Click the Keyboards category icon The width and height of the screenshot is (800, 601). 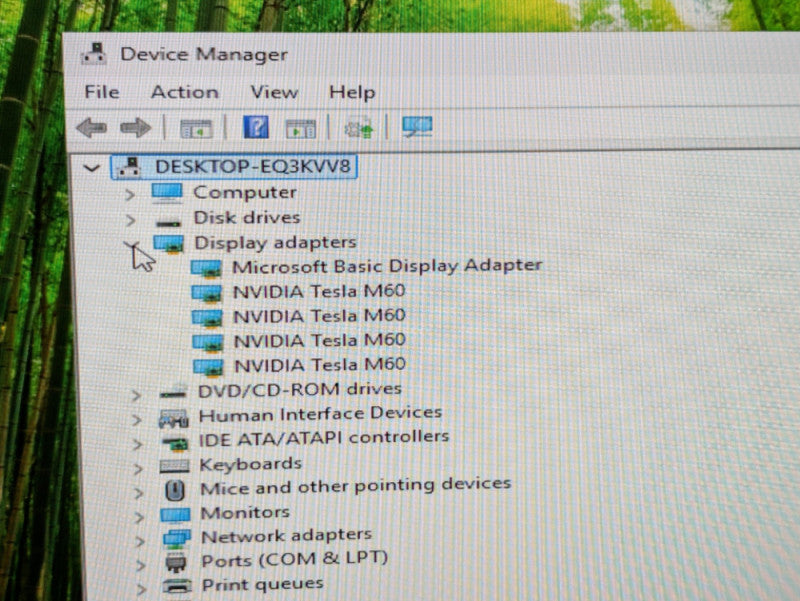[x=174, y=466]
